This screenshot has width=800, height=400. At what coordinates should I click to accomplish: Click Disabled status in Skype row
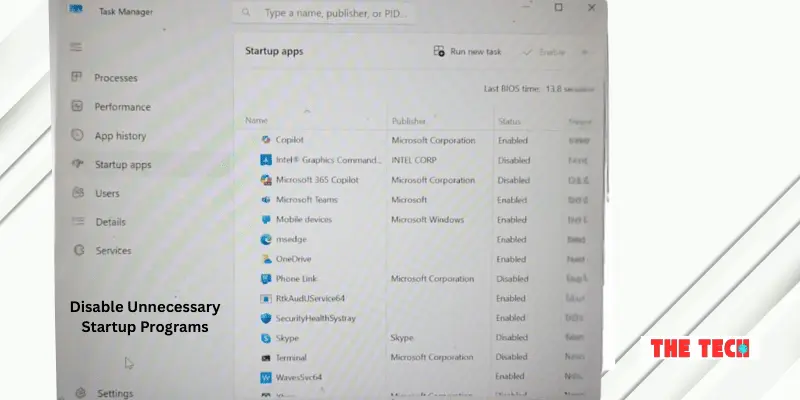coord(512,337)
